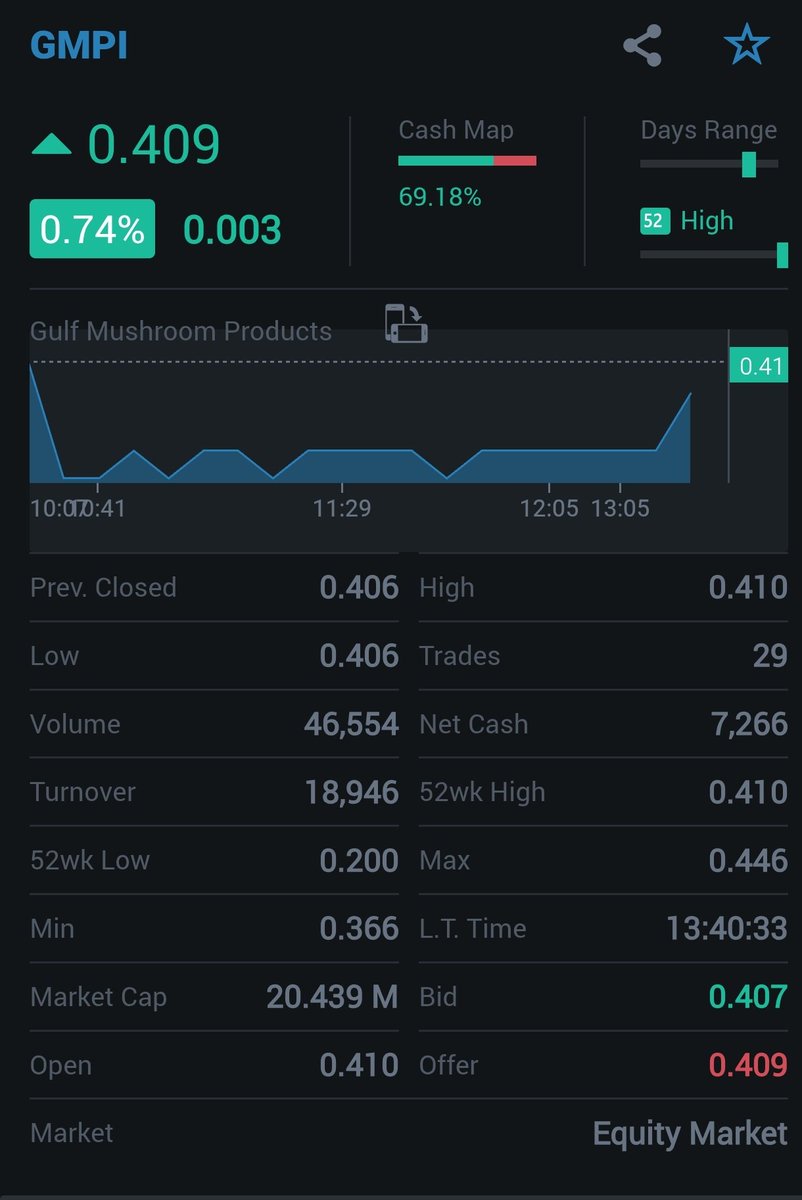Tap the Gulf Mushroom Products name
The height and width of the screenshot is (1200, 802).
[x=181, y=332]
